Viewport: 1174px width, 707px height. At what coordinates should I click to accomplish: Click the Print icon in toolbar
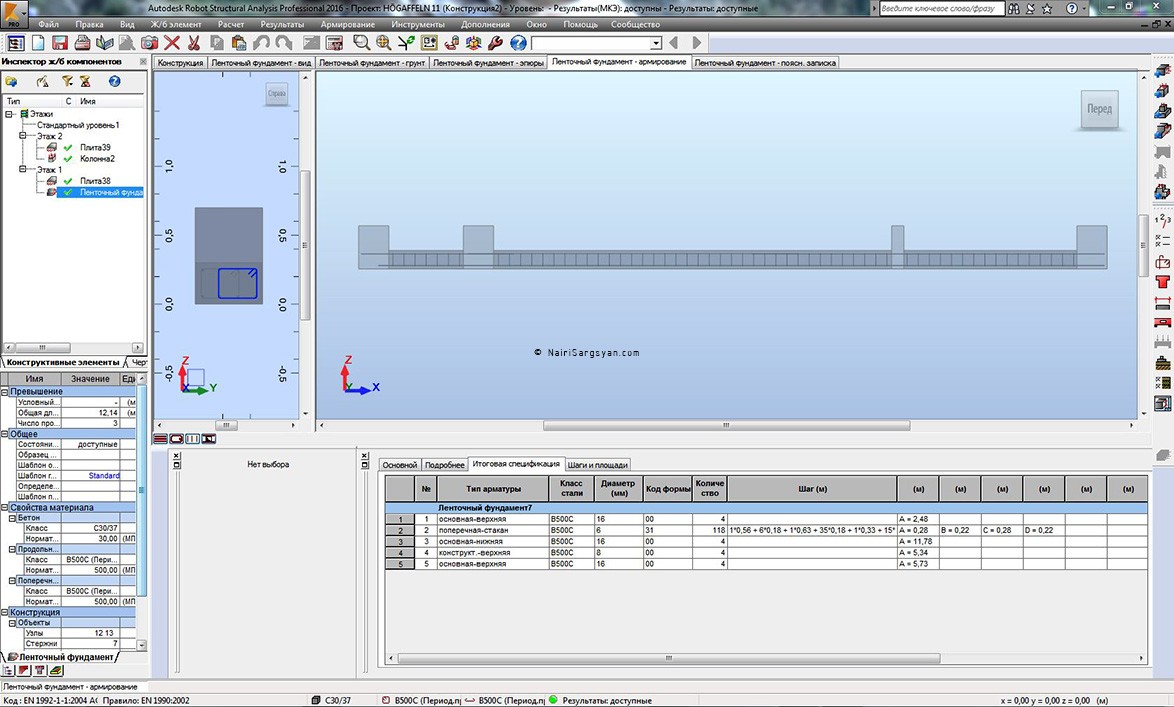click(82, 43)
